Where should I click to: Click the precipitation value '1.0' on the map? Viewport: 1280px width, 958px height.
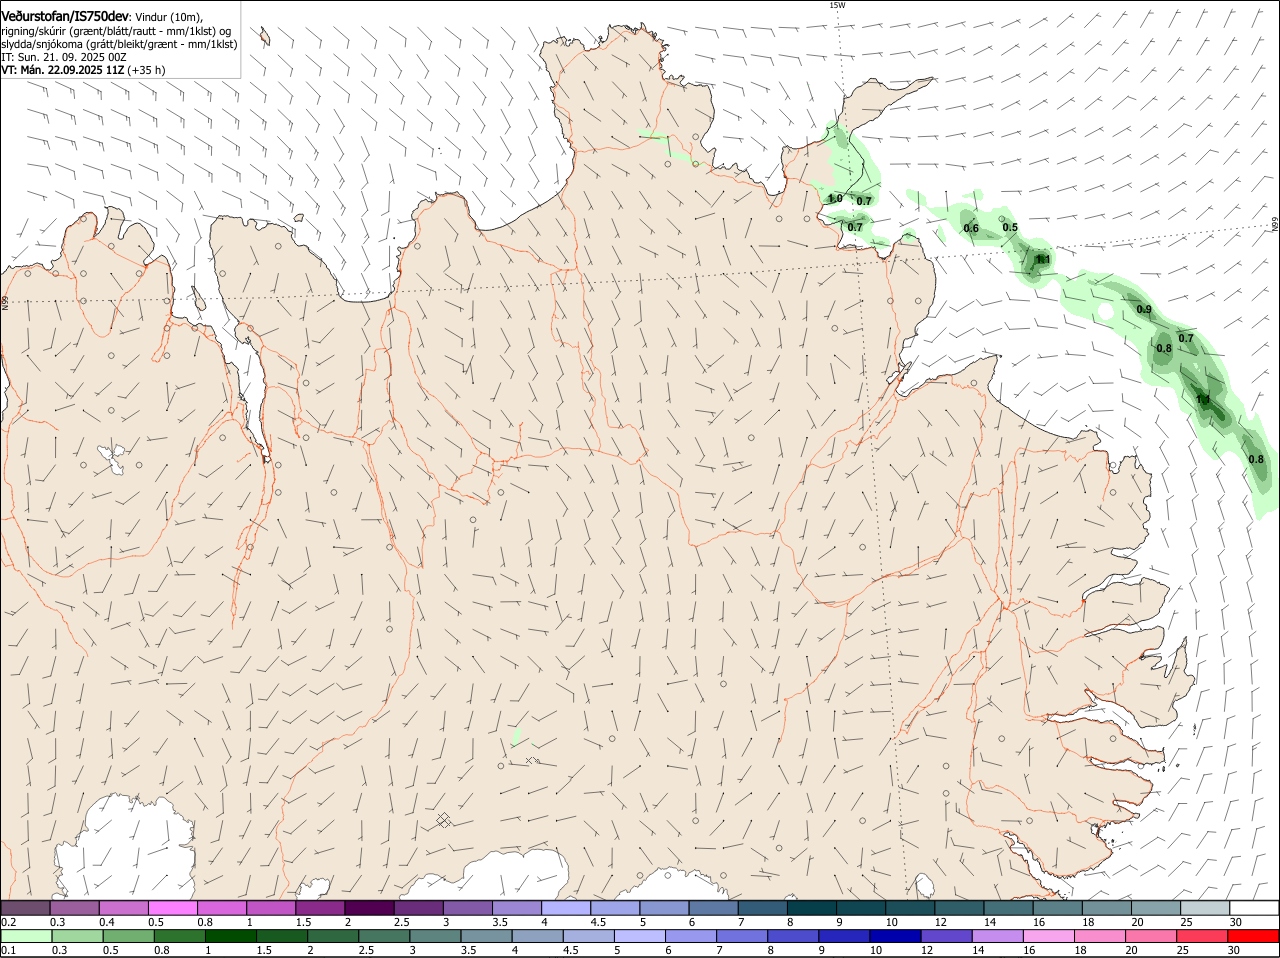(835, 198)
